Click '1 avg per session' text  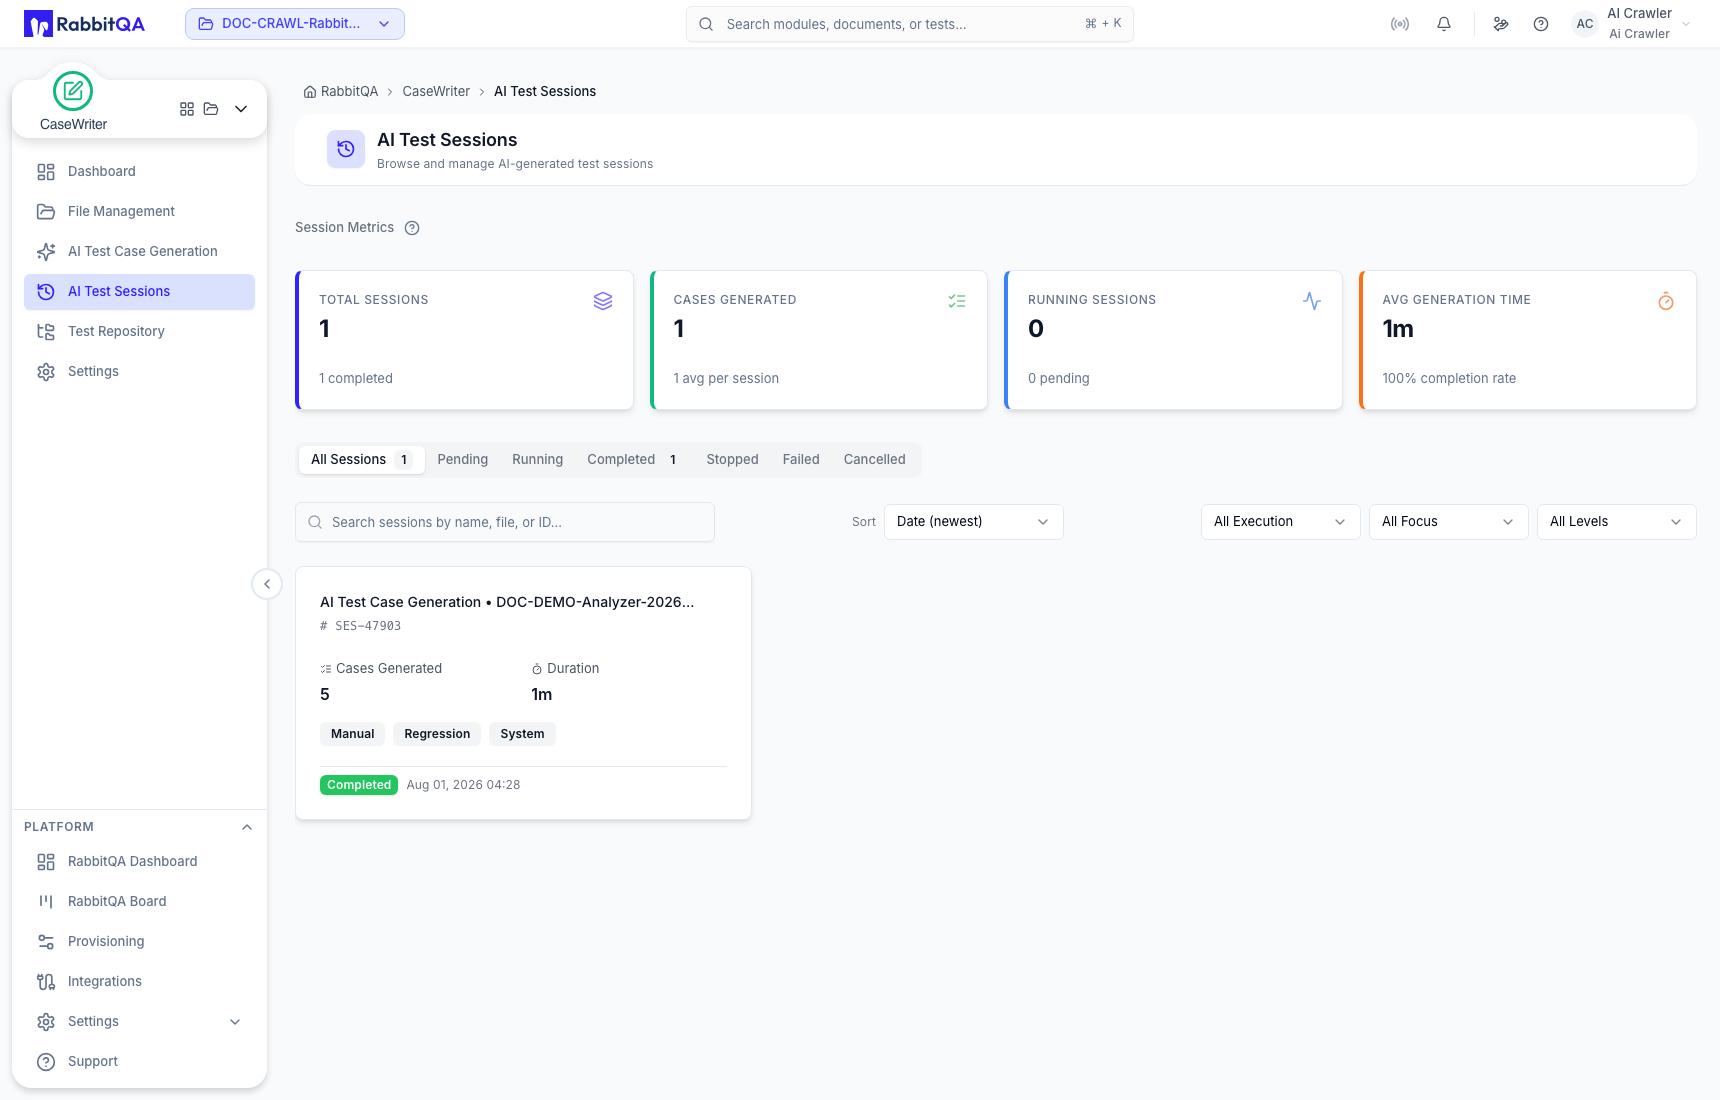point(726,378)
